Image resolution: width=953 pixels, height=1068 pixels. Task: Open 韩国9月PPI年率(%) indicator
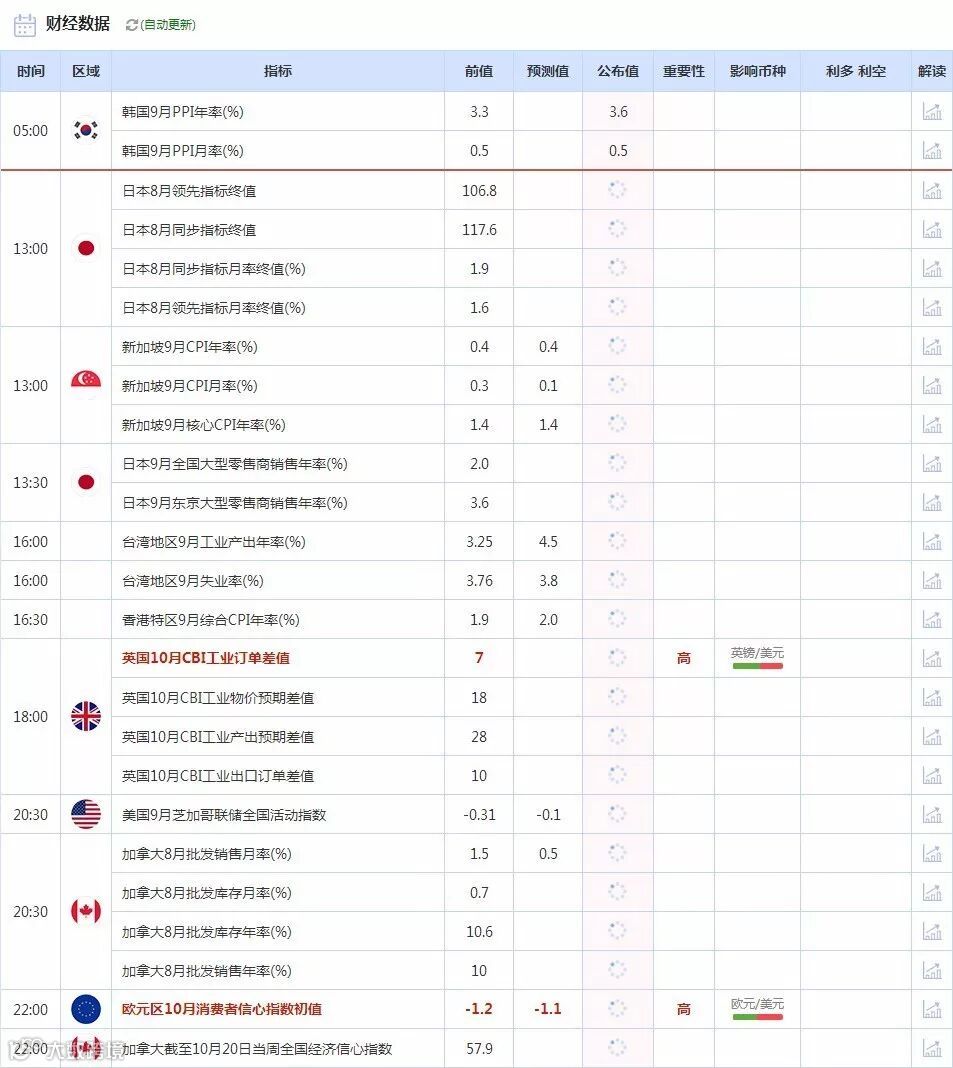(183, 112)
